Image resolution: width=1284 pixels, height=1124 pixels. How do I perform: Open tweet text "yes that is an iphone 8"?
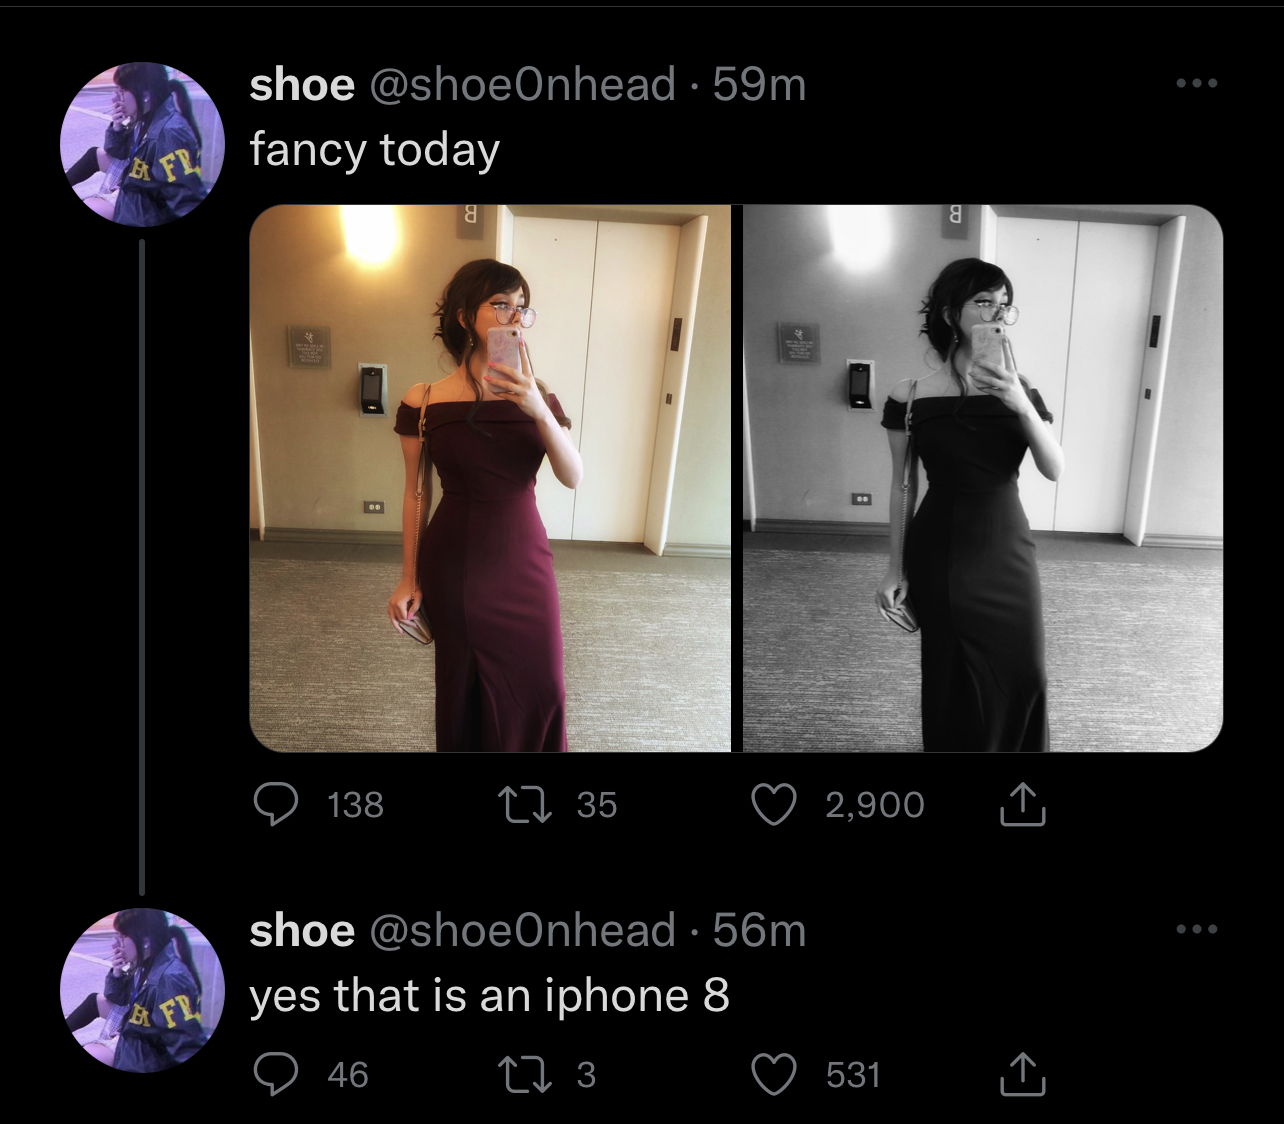pyautogui.click(x=489, y=996)
